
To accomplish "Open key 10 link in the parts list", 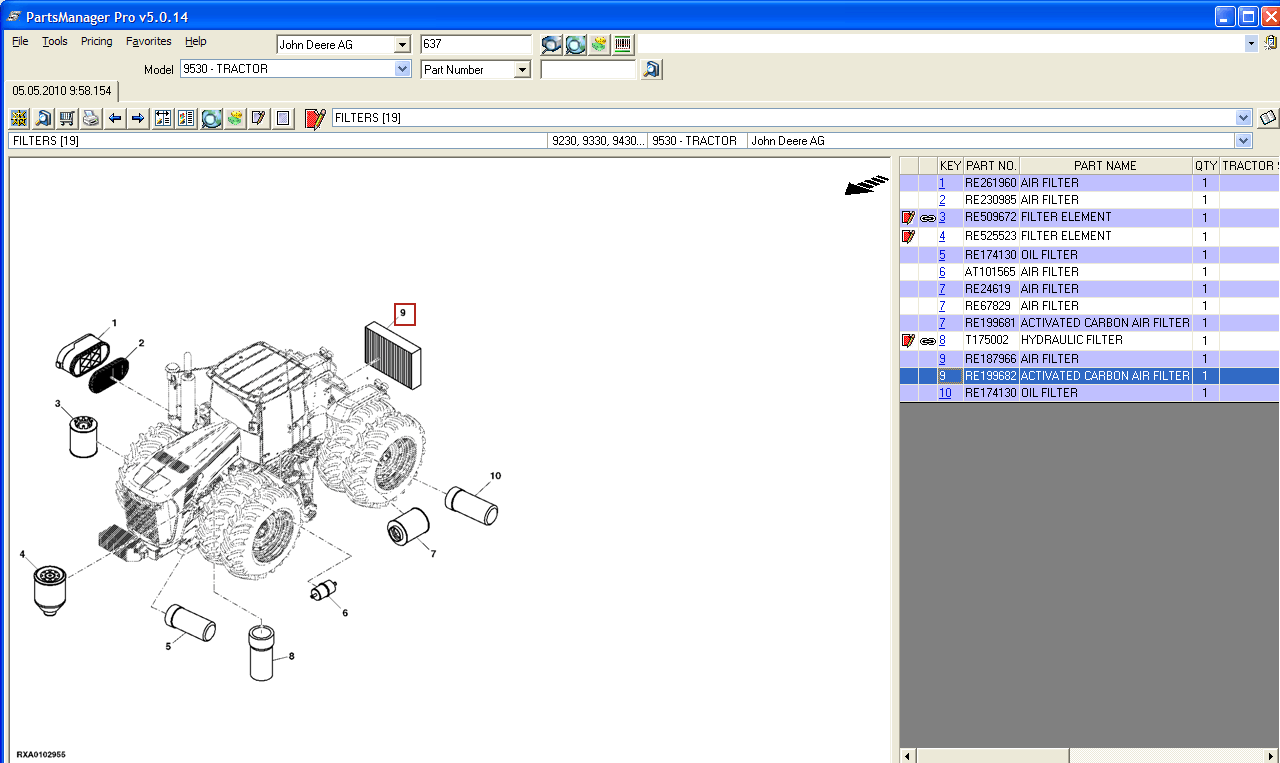I will pyautogui.click(x=945, y=393).
